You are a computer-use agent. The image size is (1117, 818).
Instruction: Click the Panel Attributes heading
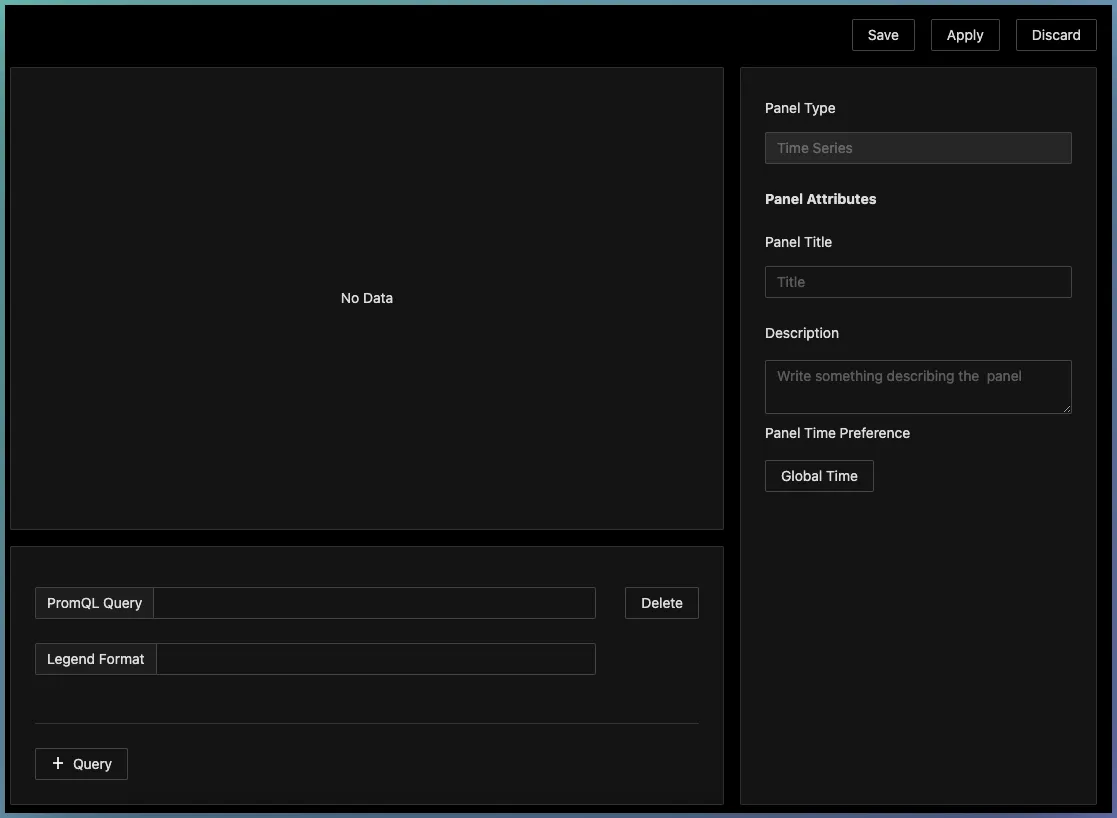(820, 199)
